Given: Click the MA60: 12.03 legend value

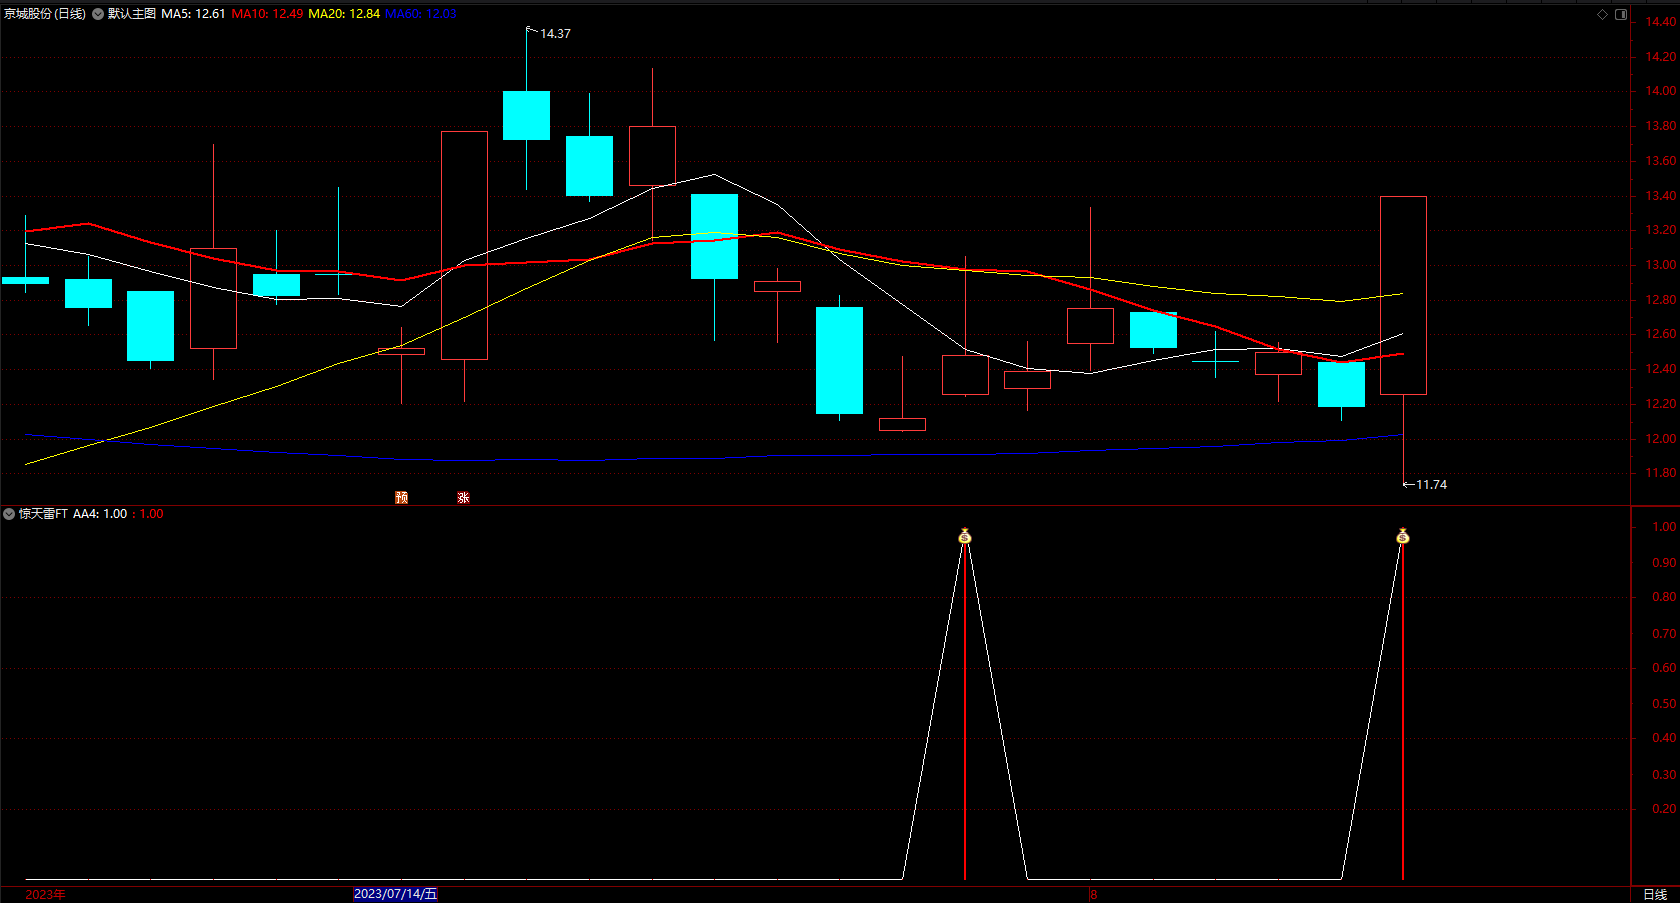Looking at the screenshot, I should pos(420,14).
